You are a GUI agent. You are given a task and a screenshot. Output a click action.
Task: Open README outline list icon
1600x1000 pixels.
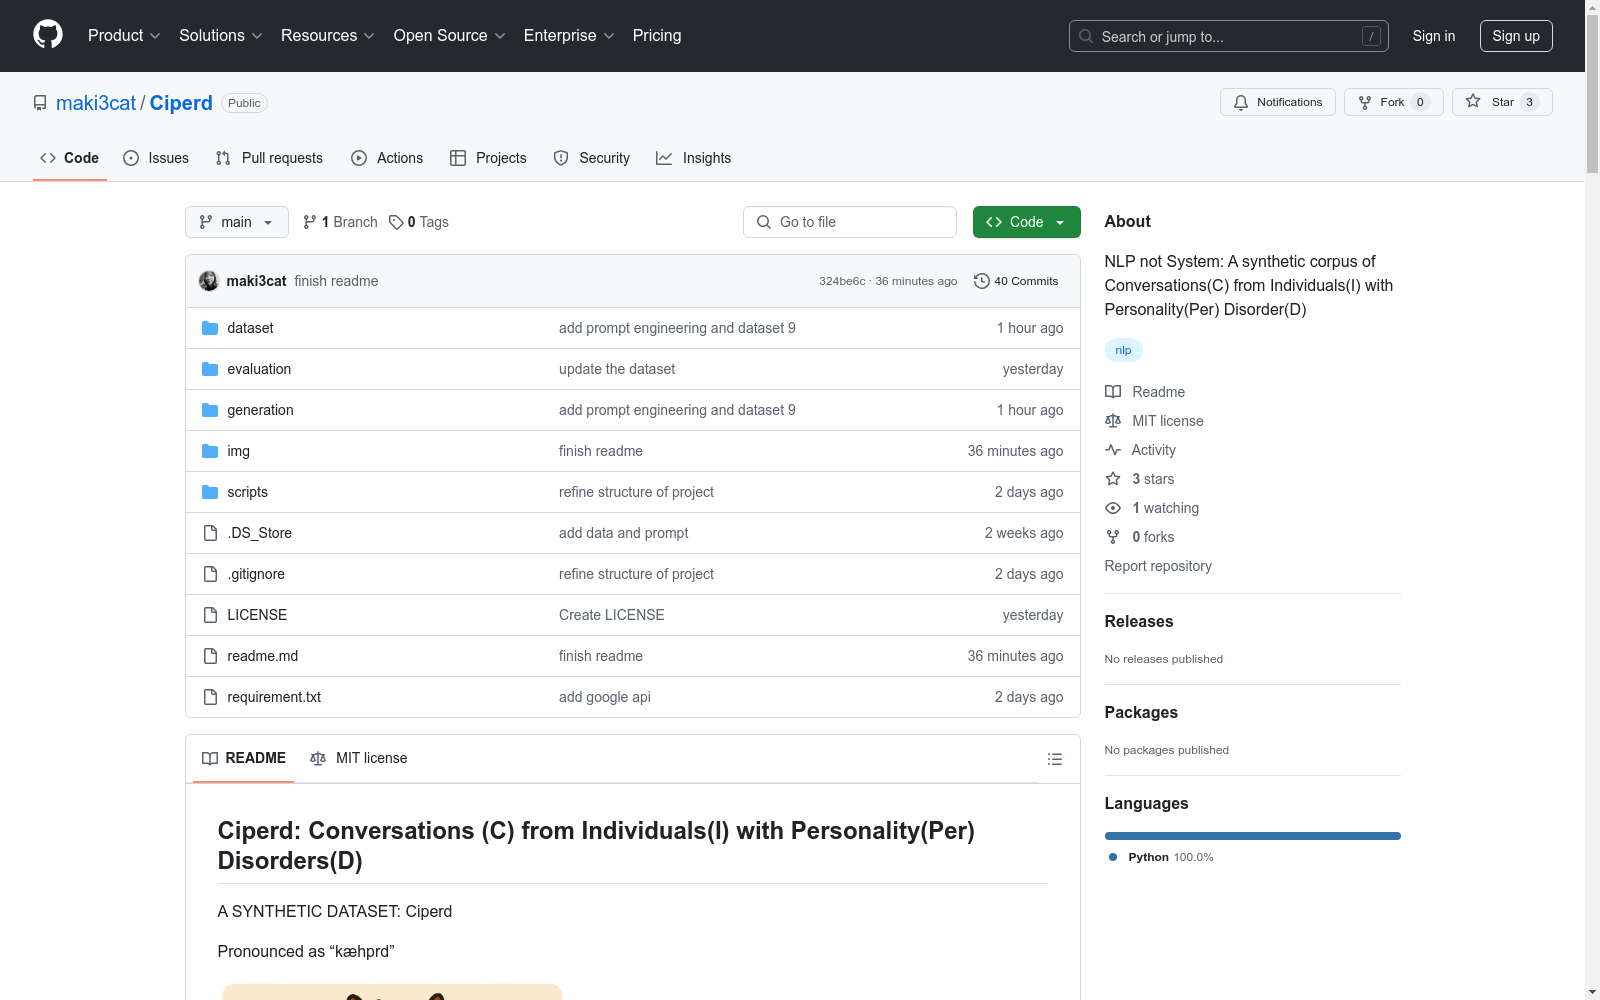[1055, 759]
